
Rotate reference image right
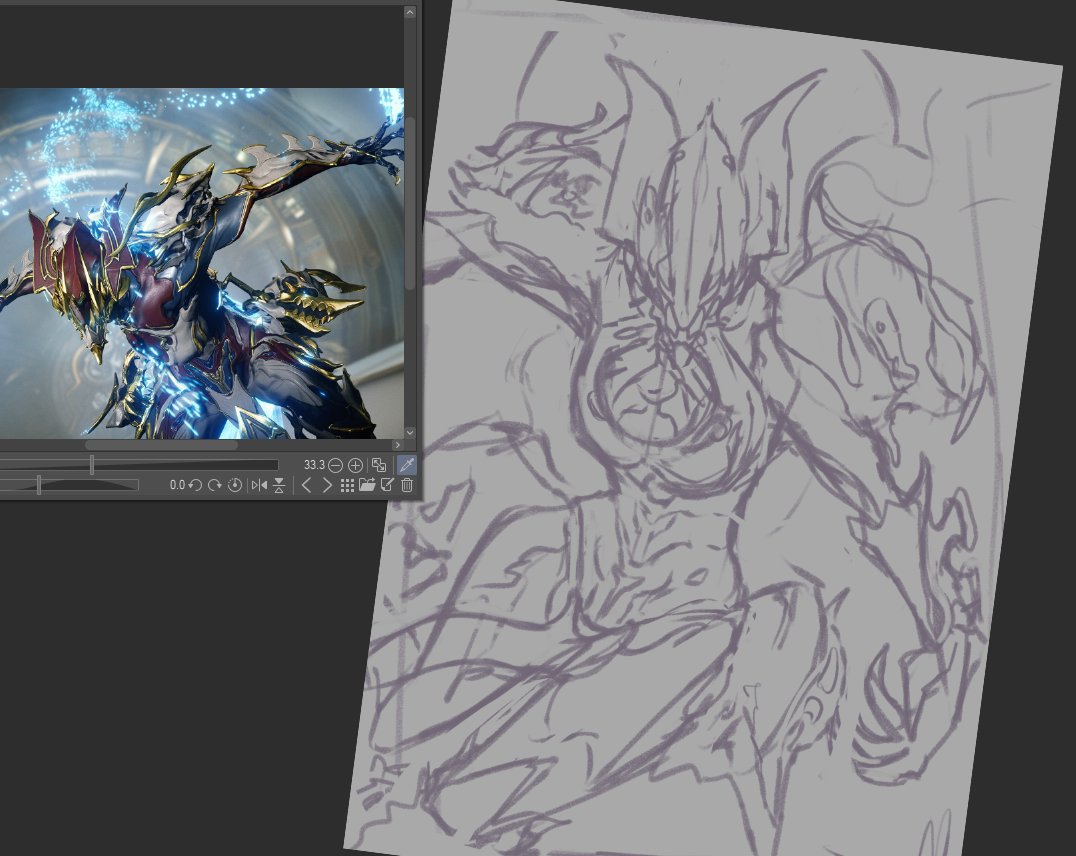[215, 485]
